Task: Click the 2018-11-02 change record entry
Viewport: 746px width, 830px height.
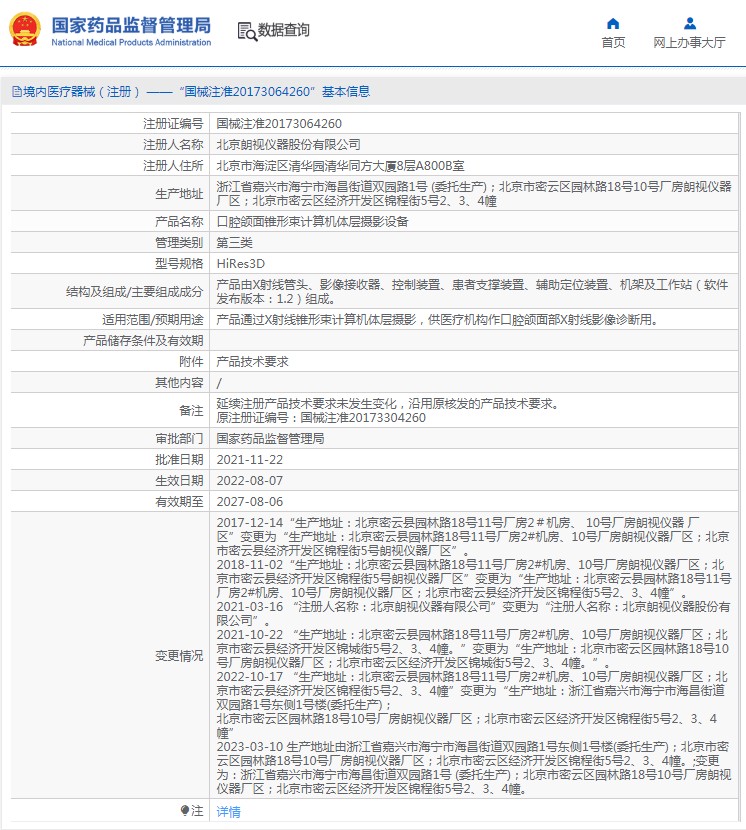Action: pyautogui.click(x=473, y=579)
